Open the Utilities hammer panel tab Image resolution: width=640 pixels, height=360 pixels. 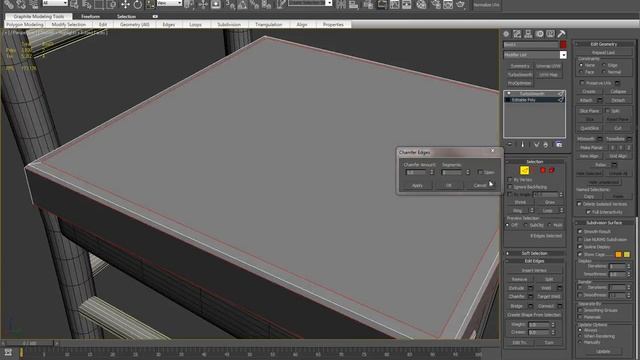561,34
